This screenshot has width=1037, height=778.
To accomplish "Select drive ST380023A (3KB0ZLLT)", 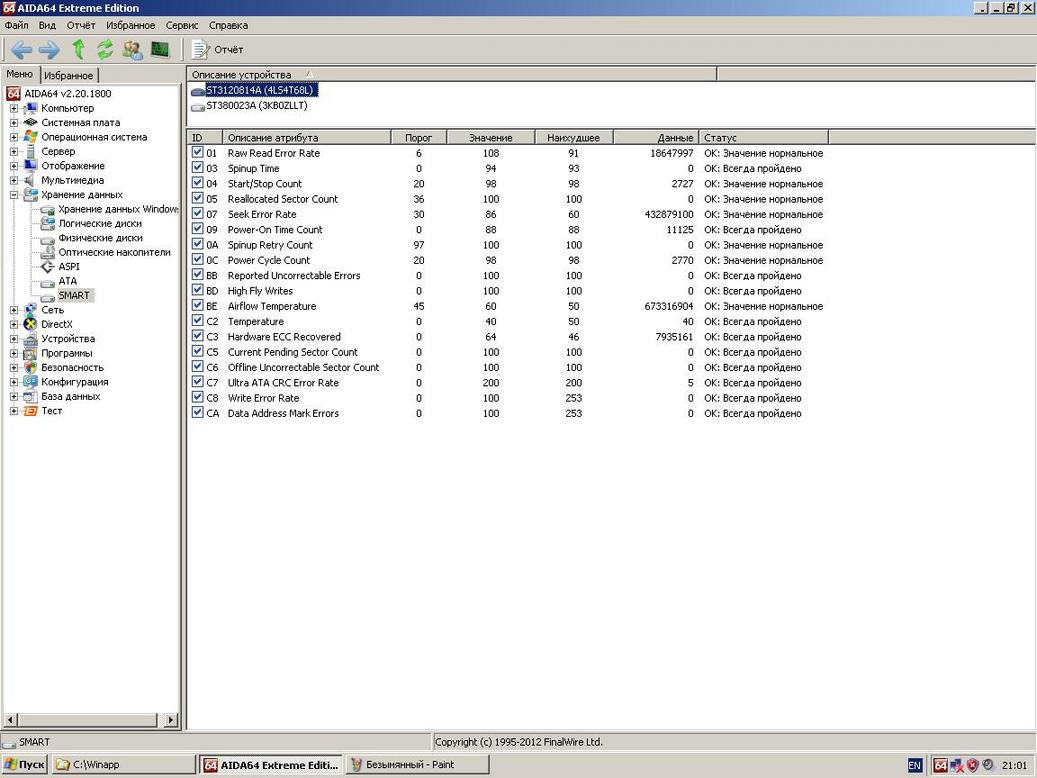I will (x=257, y=105).
